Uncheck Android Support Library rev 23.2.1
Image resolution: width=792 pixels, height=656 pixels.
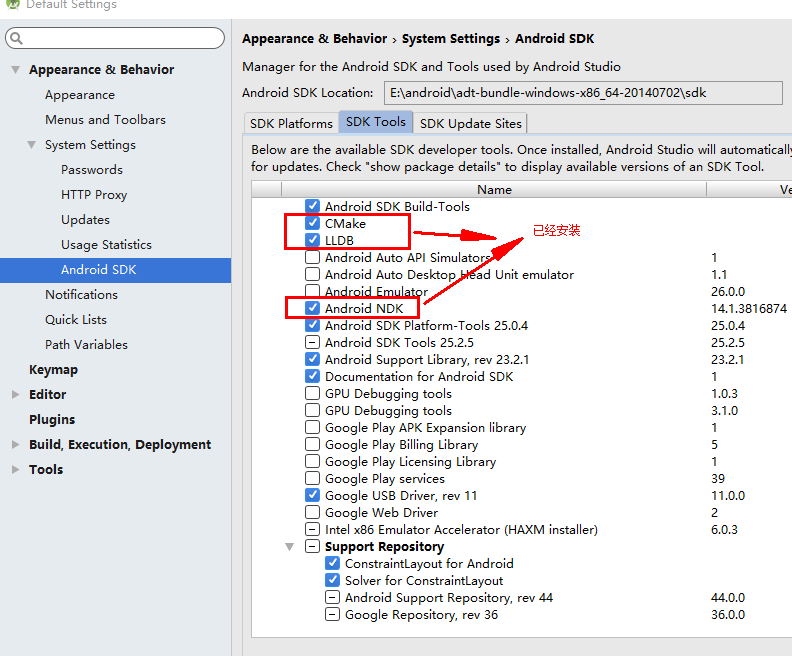313,359
